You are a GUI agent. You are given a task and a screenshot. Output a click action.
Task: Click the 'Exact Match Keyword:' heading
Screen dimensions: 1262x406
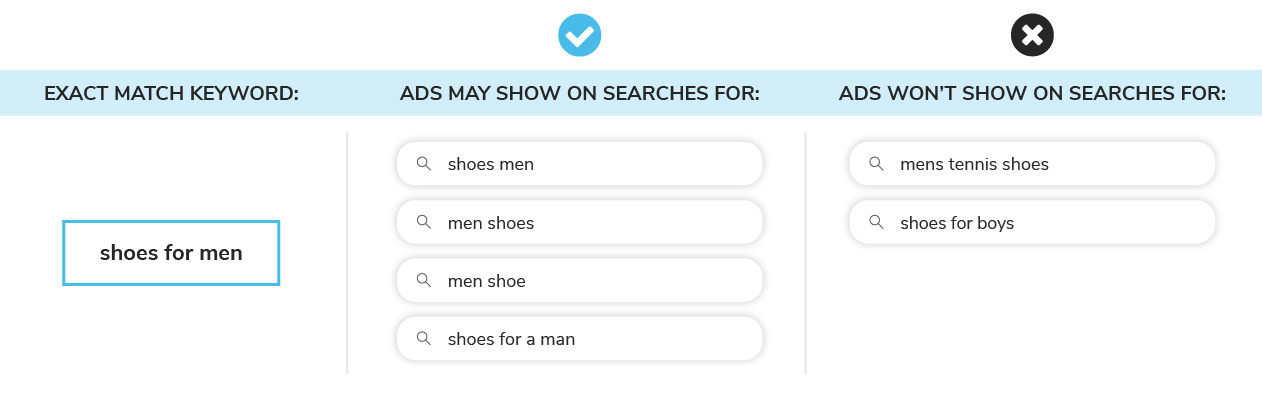171,94
